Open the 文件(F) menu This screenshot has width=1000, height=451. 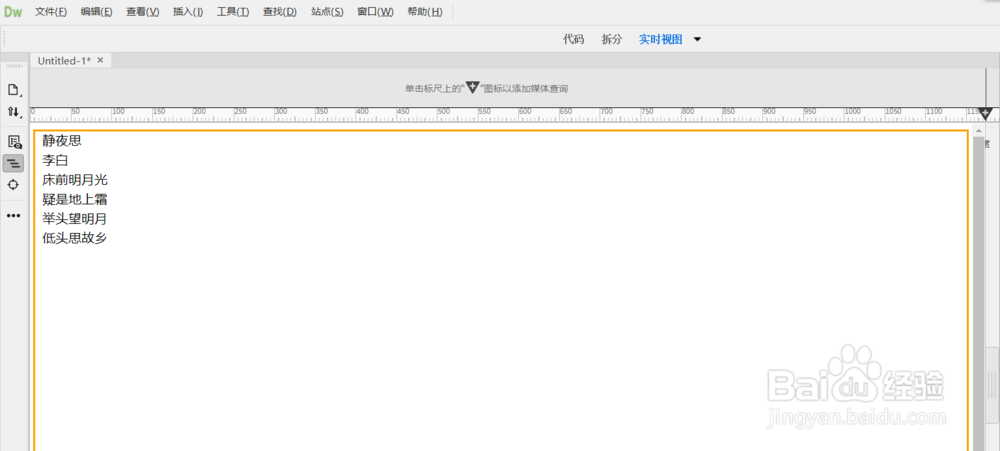(x=51, y=12)
